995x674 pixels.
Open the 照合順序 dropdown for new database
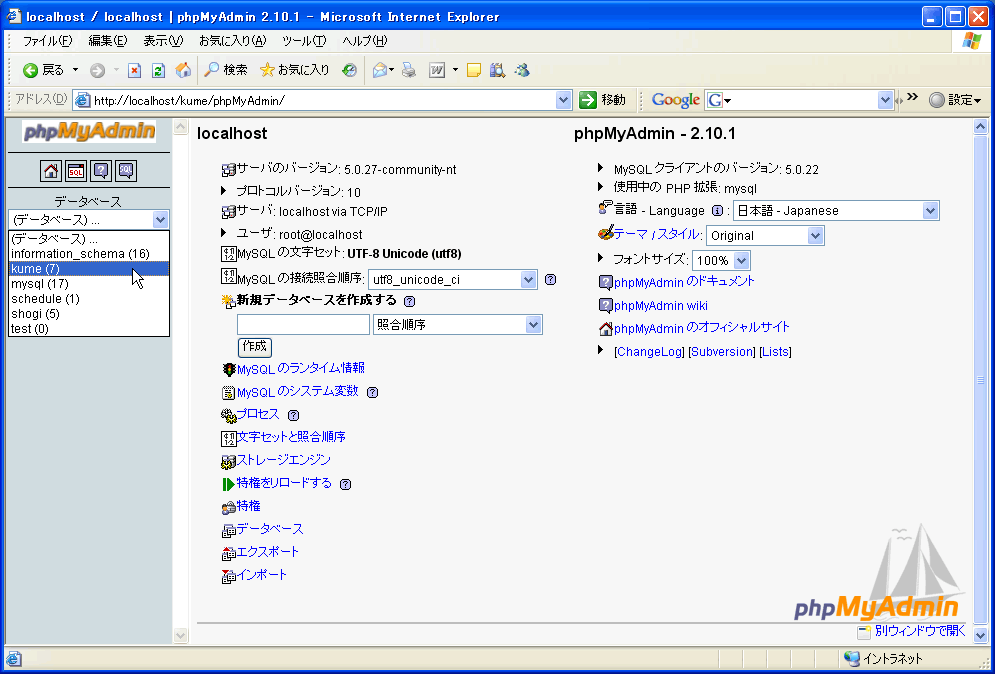[x=458, y=325]
